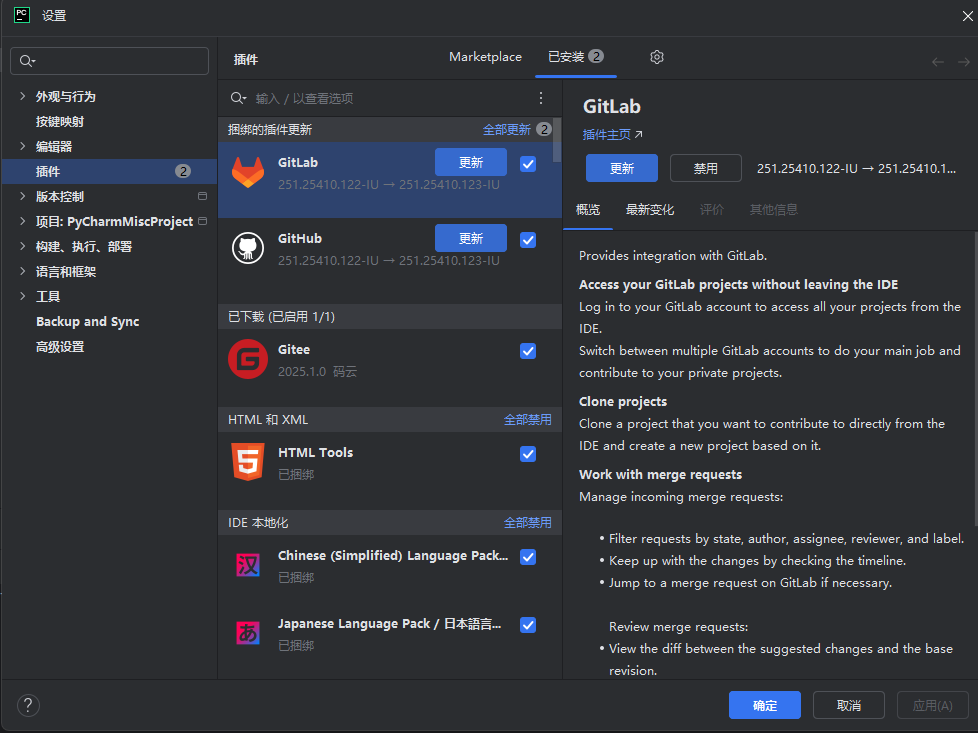Viewport: 978px width, 733px height.
Task: Disable the Gitee plugin checkbox
Action: pyautogui.click(x=528, y=351)
